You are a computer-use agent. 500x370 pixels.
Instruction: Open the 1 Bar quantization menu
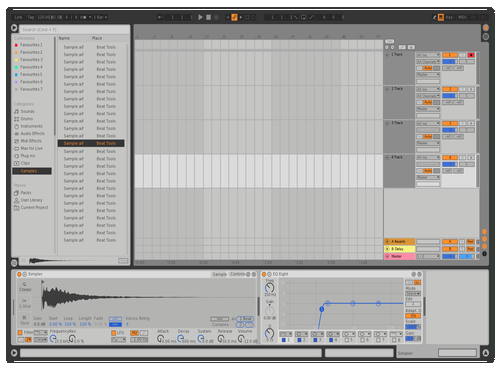pyautogui.click(x=99, y=17)
